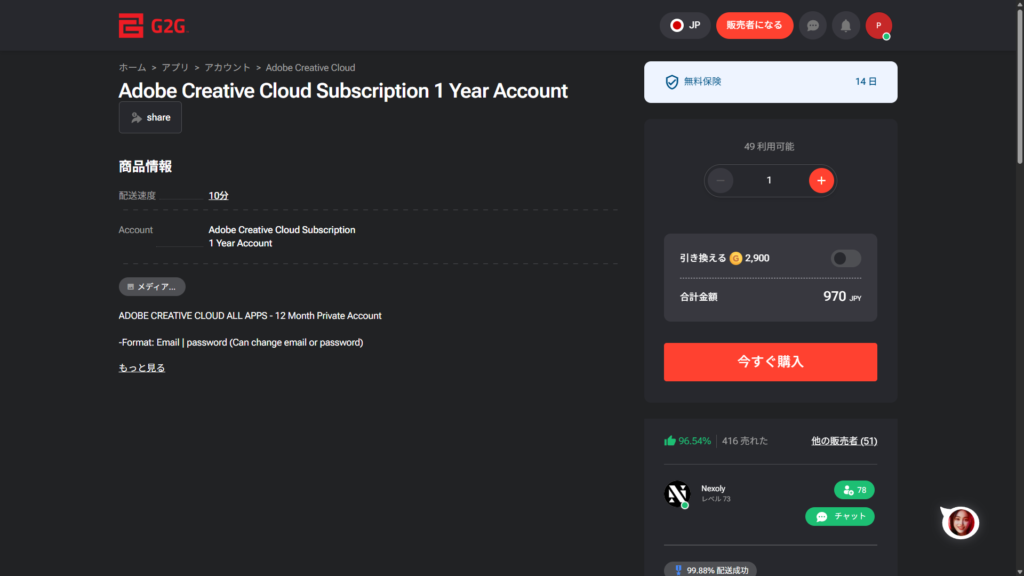Expand the メディア tag chip
The width and height of the screenshot is (1024, 576).
point(152,287)
